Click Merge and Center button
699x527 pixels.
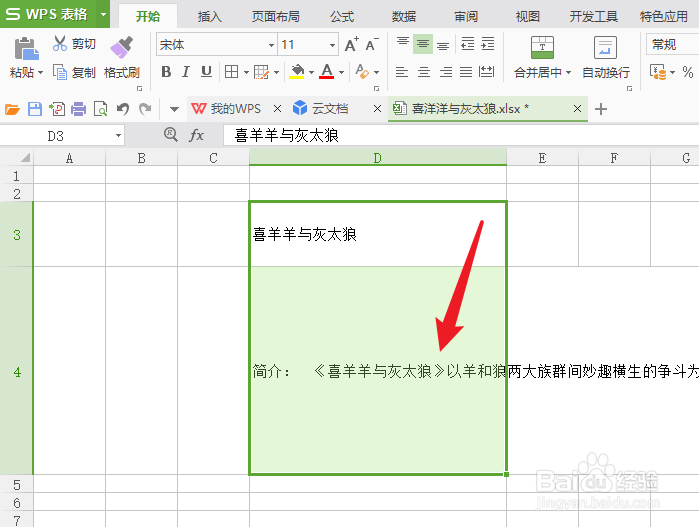[542, 57]
